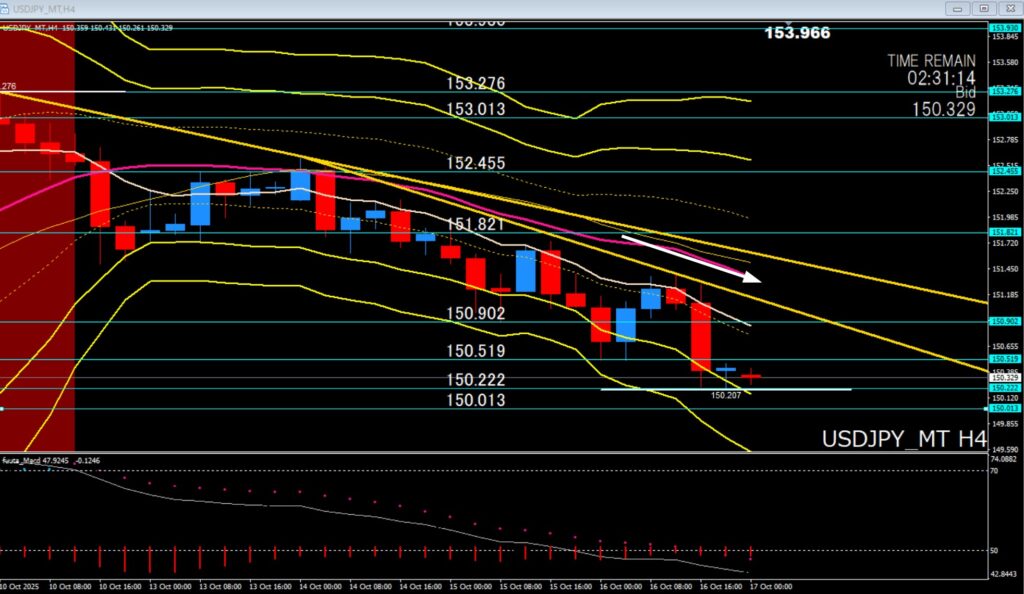Click the USDJPY chart window icon
Screen dimensions: 1024x594
8,8
